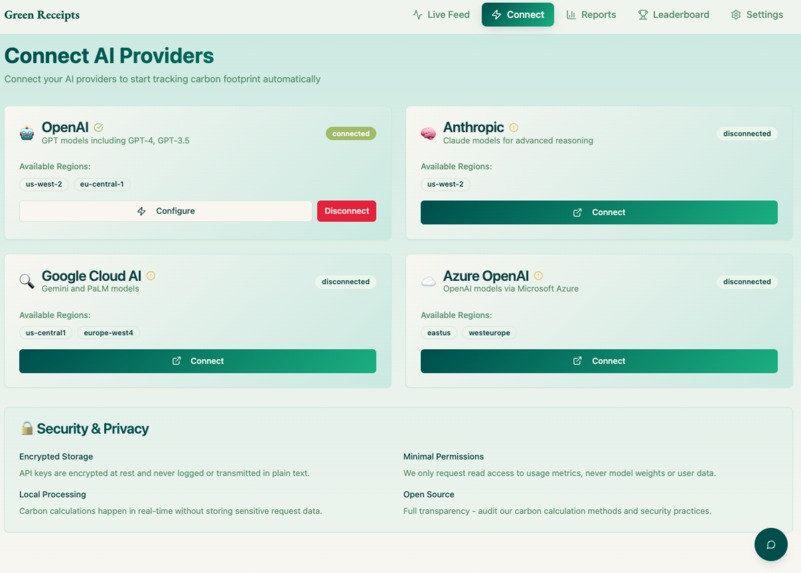The image size is (801, 573).
Task: Select the us-central1 region chip
Action: click(x=45, y=332)
